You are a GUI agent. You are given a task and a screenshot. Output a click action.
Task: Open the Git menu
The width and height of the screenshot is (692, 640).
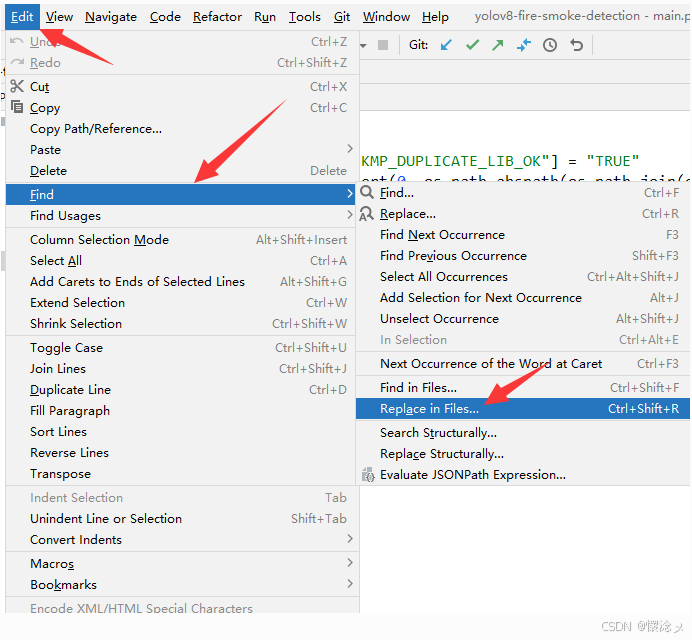click(x=342, y=17)
